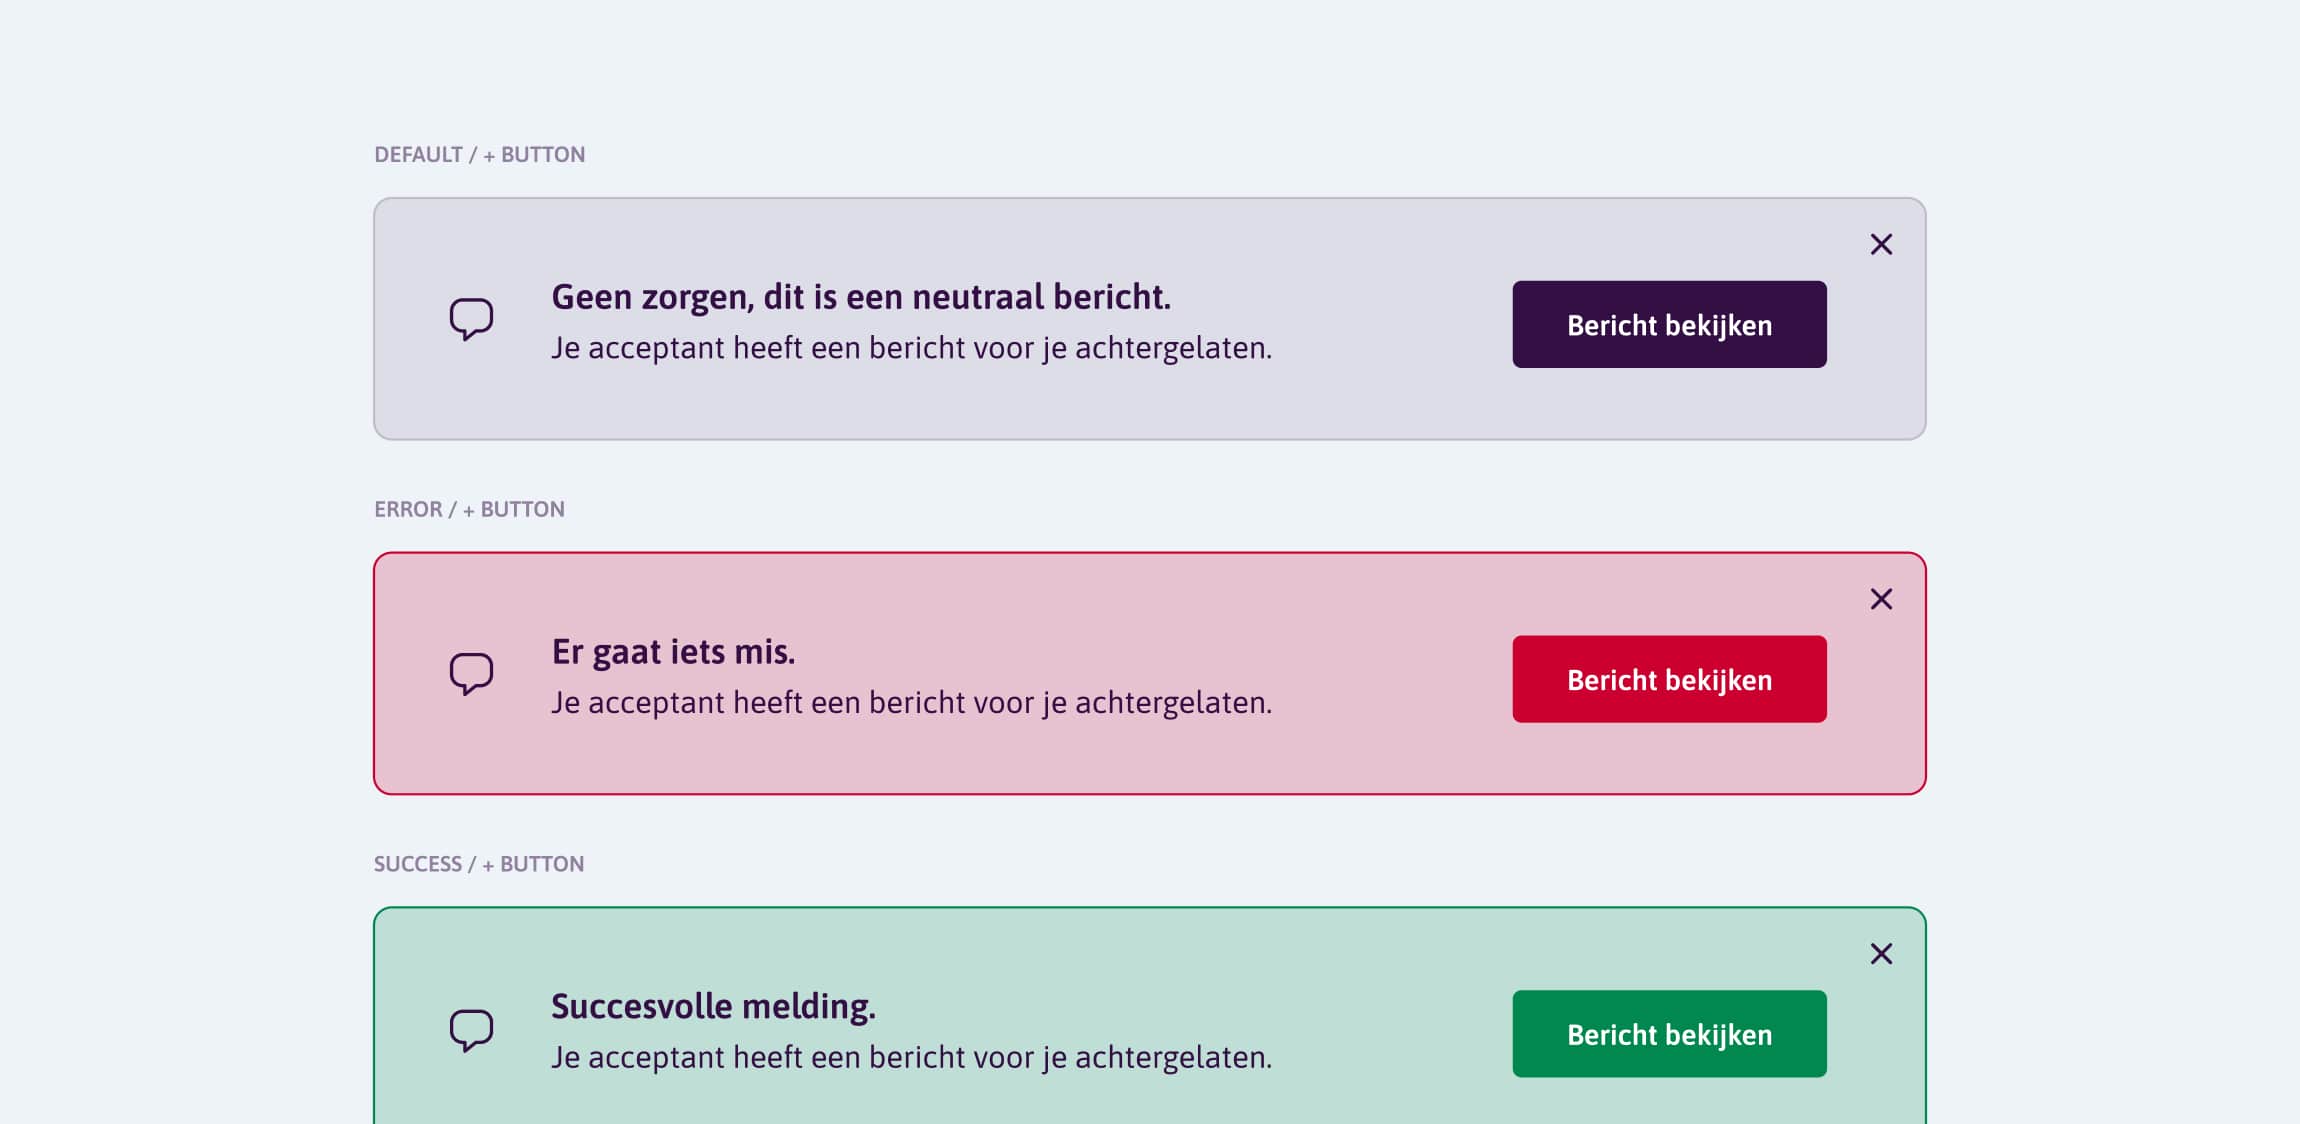The width and height of the screenshot is (2300, 1124).
Task: Select the DEFAULT / + BUTTON label
Action: pos(479,154)
